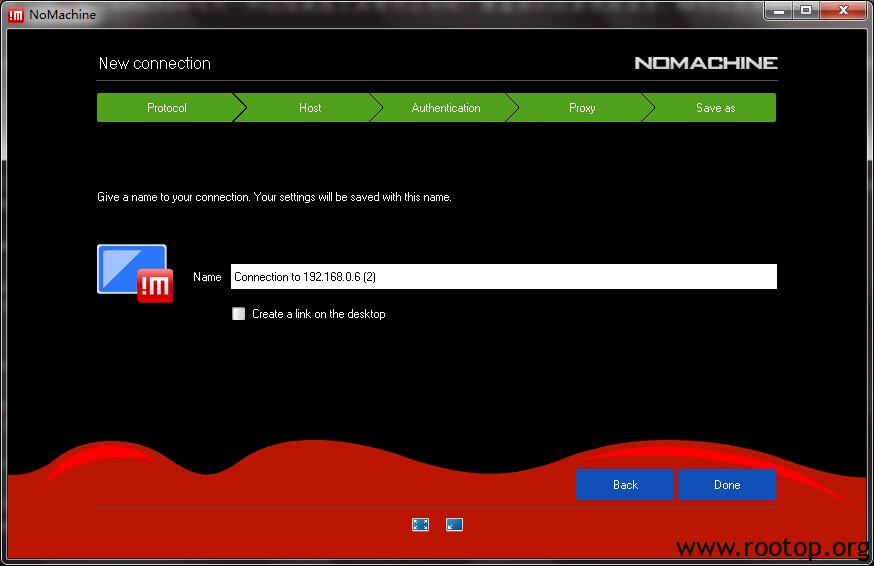Switch to the Proxy step
Image resolution: width=874 pixels, height=566 pixels.
(x=582, y=108)
